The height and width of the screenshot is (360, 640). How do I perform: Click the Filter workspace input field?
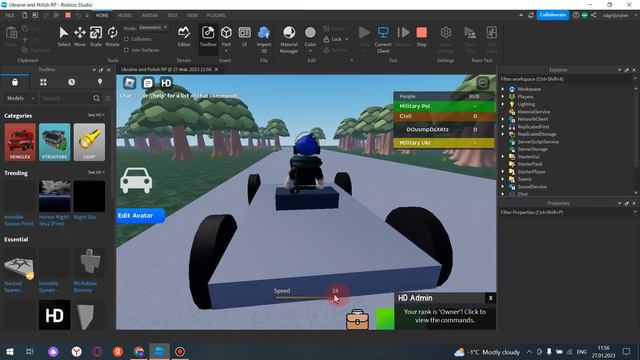[x=565, y=79]
